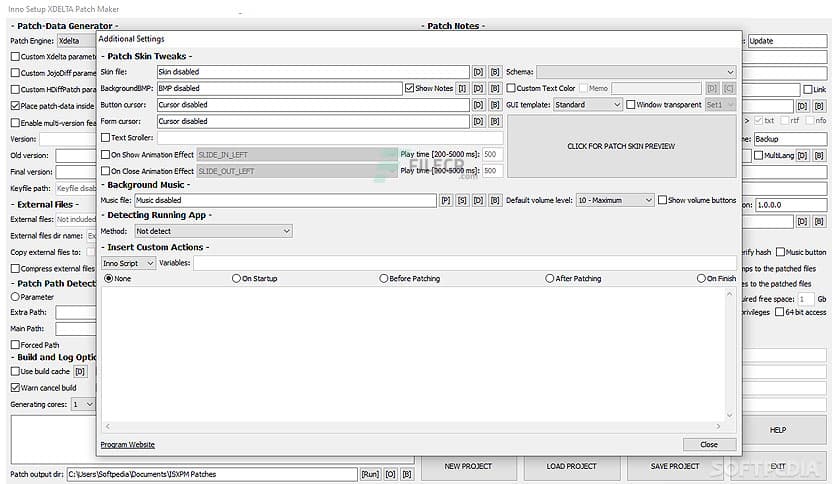836x484 pixels.
Task: Click the custom actions script text area
Action: click(x=413, y=354)
